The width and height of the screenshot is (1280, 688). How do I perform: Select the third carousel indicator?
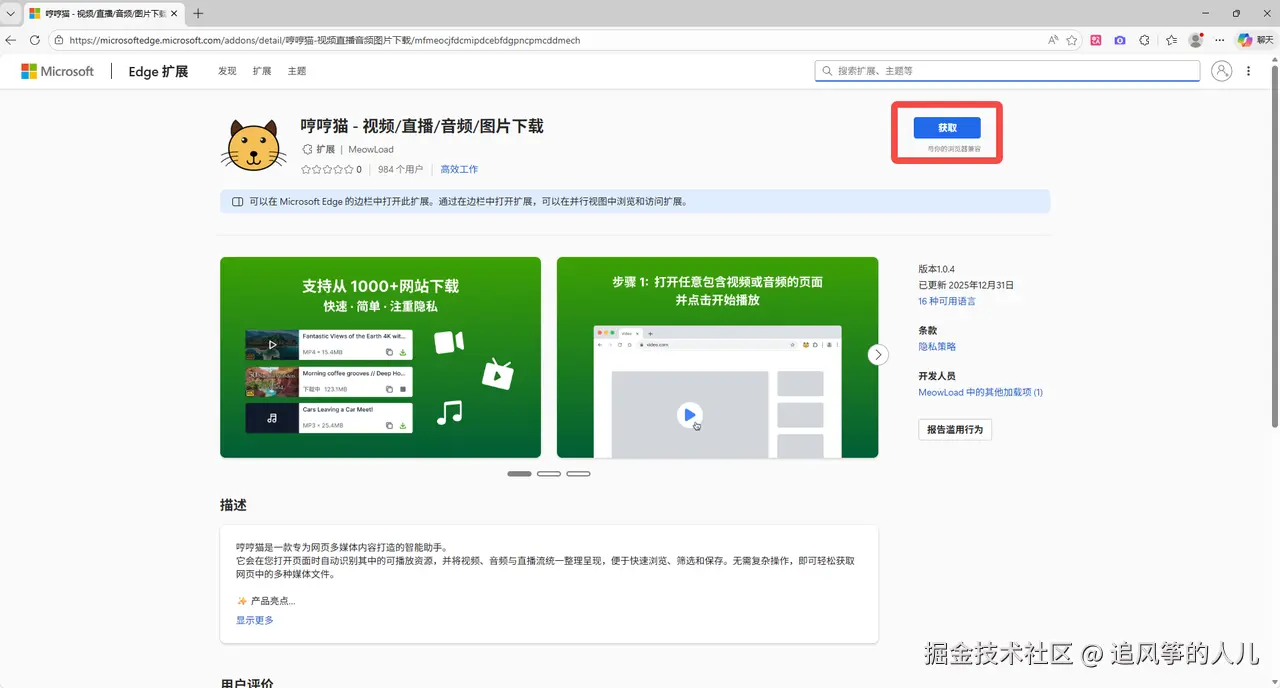click(x=578, y=473)
